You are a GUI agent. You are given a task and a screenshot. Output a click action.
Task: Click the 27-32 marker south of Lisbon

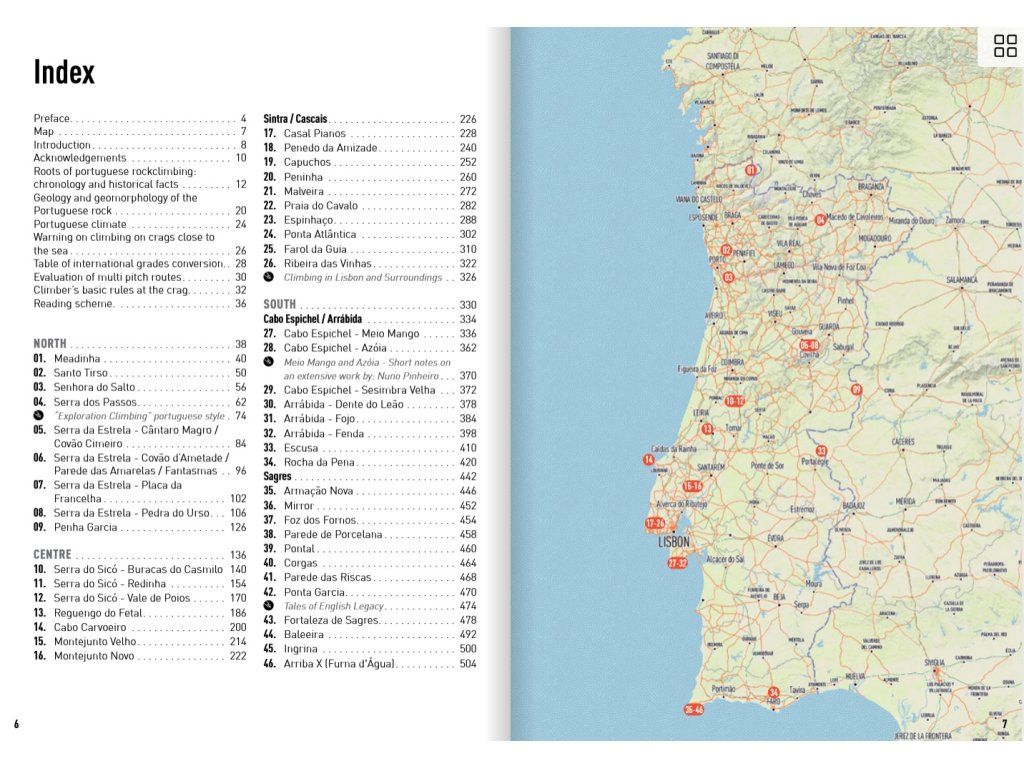tap(677, 563)
